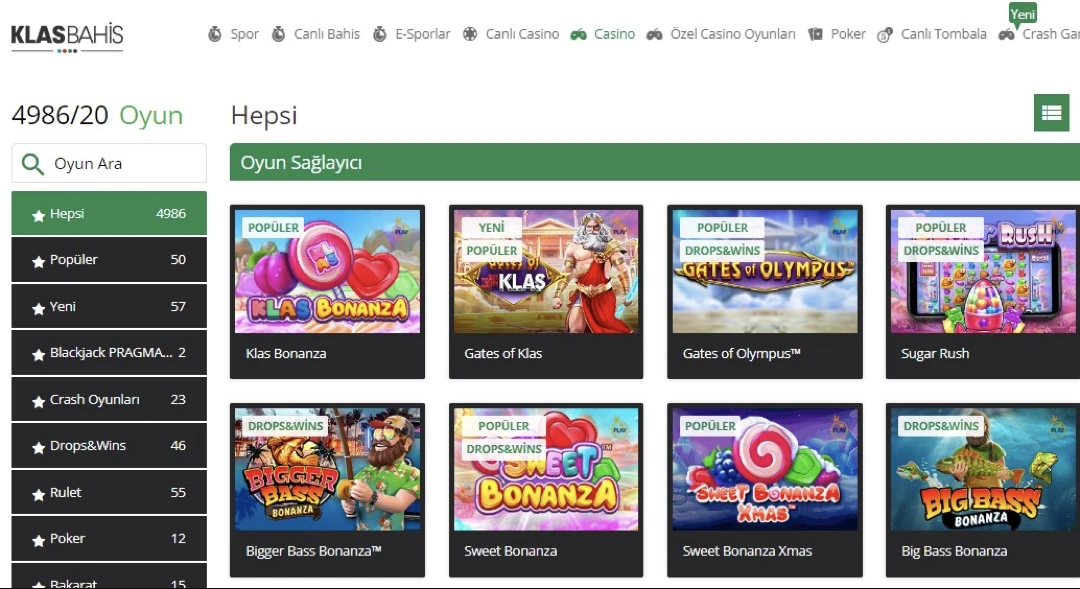Launch the Klas Bonanza game thumbnail
The height and width of the screenshot is (589, 1080).
point(327,271)
